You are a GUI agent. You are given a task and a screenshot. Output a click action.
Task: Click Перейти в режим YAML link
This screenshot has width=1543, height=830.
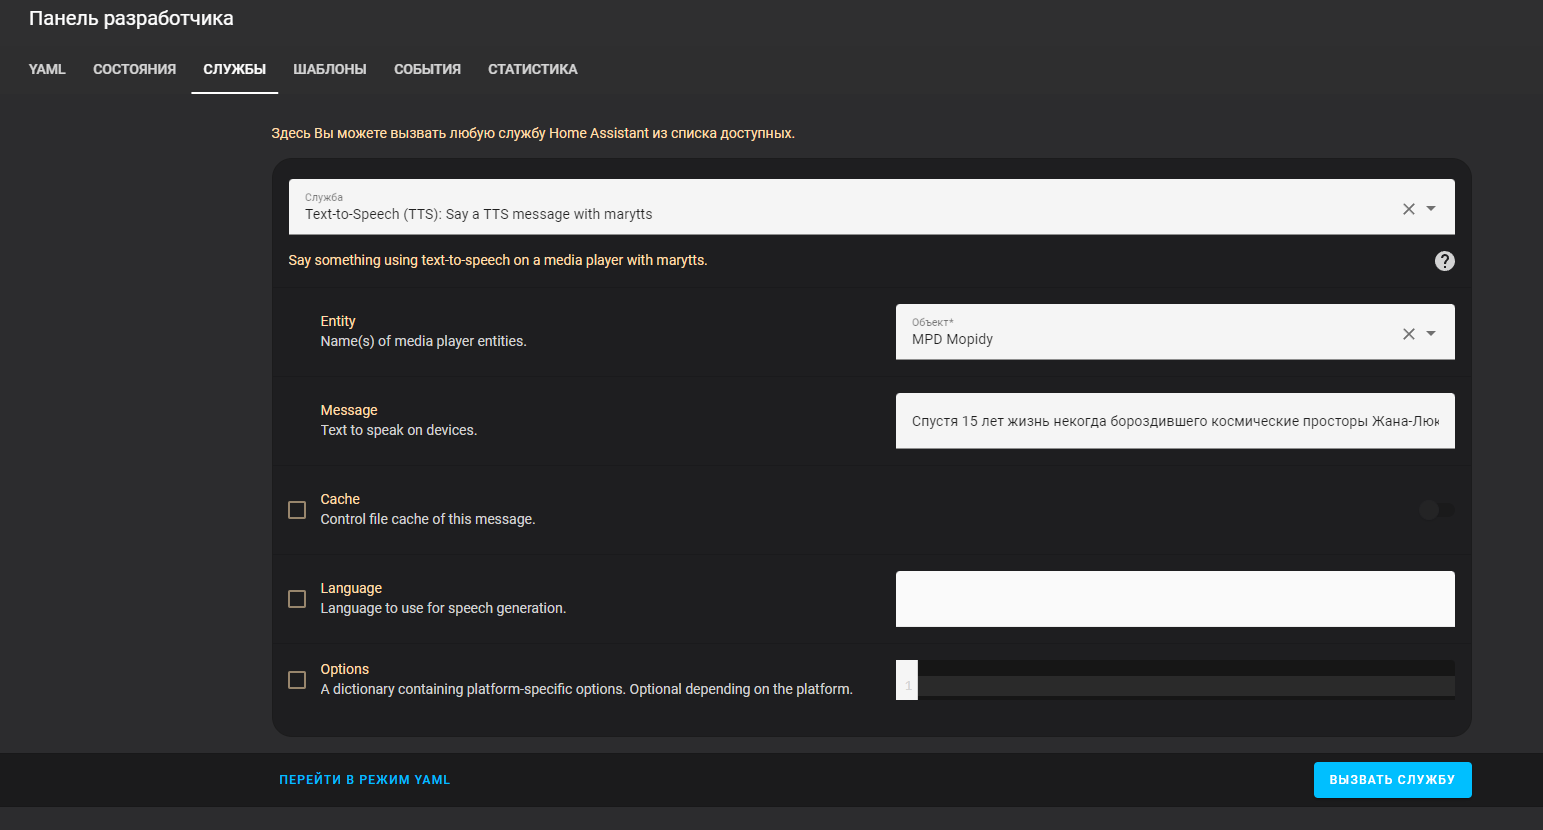(364, 780)
